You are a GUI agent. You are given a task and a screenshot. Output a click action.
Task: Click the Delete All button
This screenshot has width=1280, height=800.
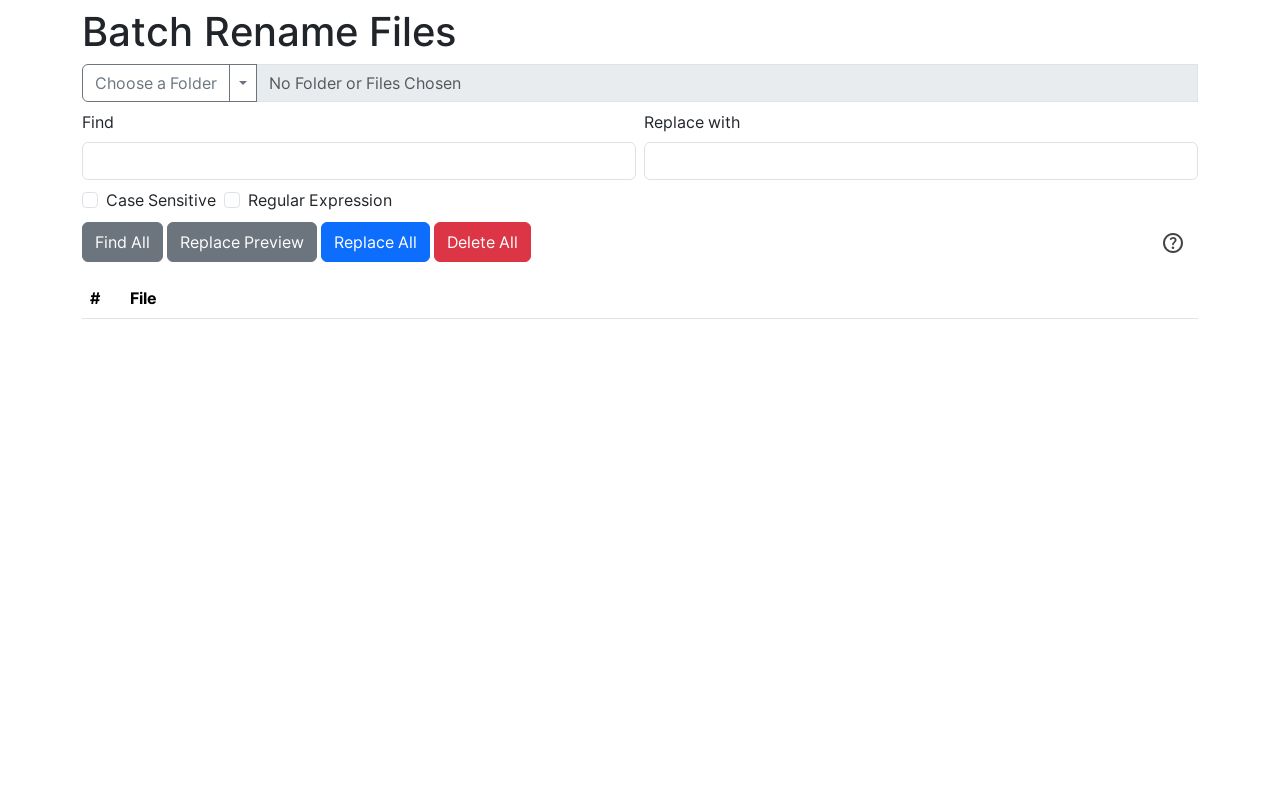[482, 242]
